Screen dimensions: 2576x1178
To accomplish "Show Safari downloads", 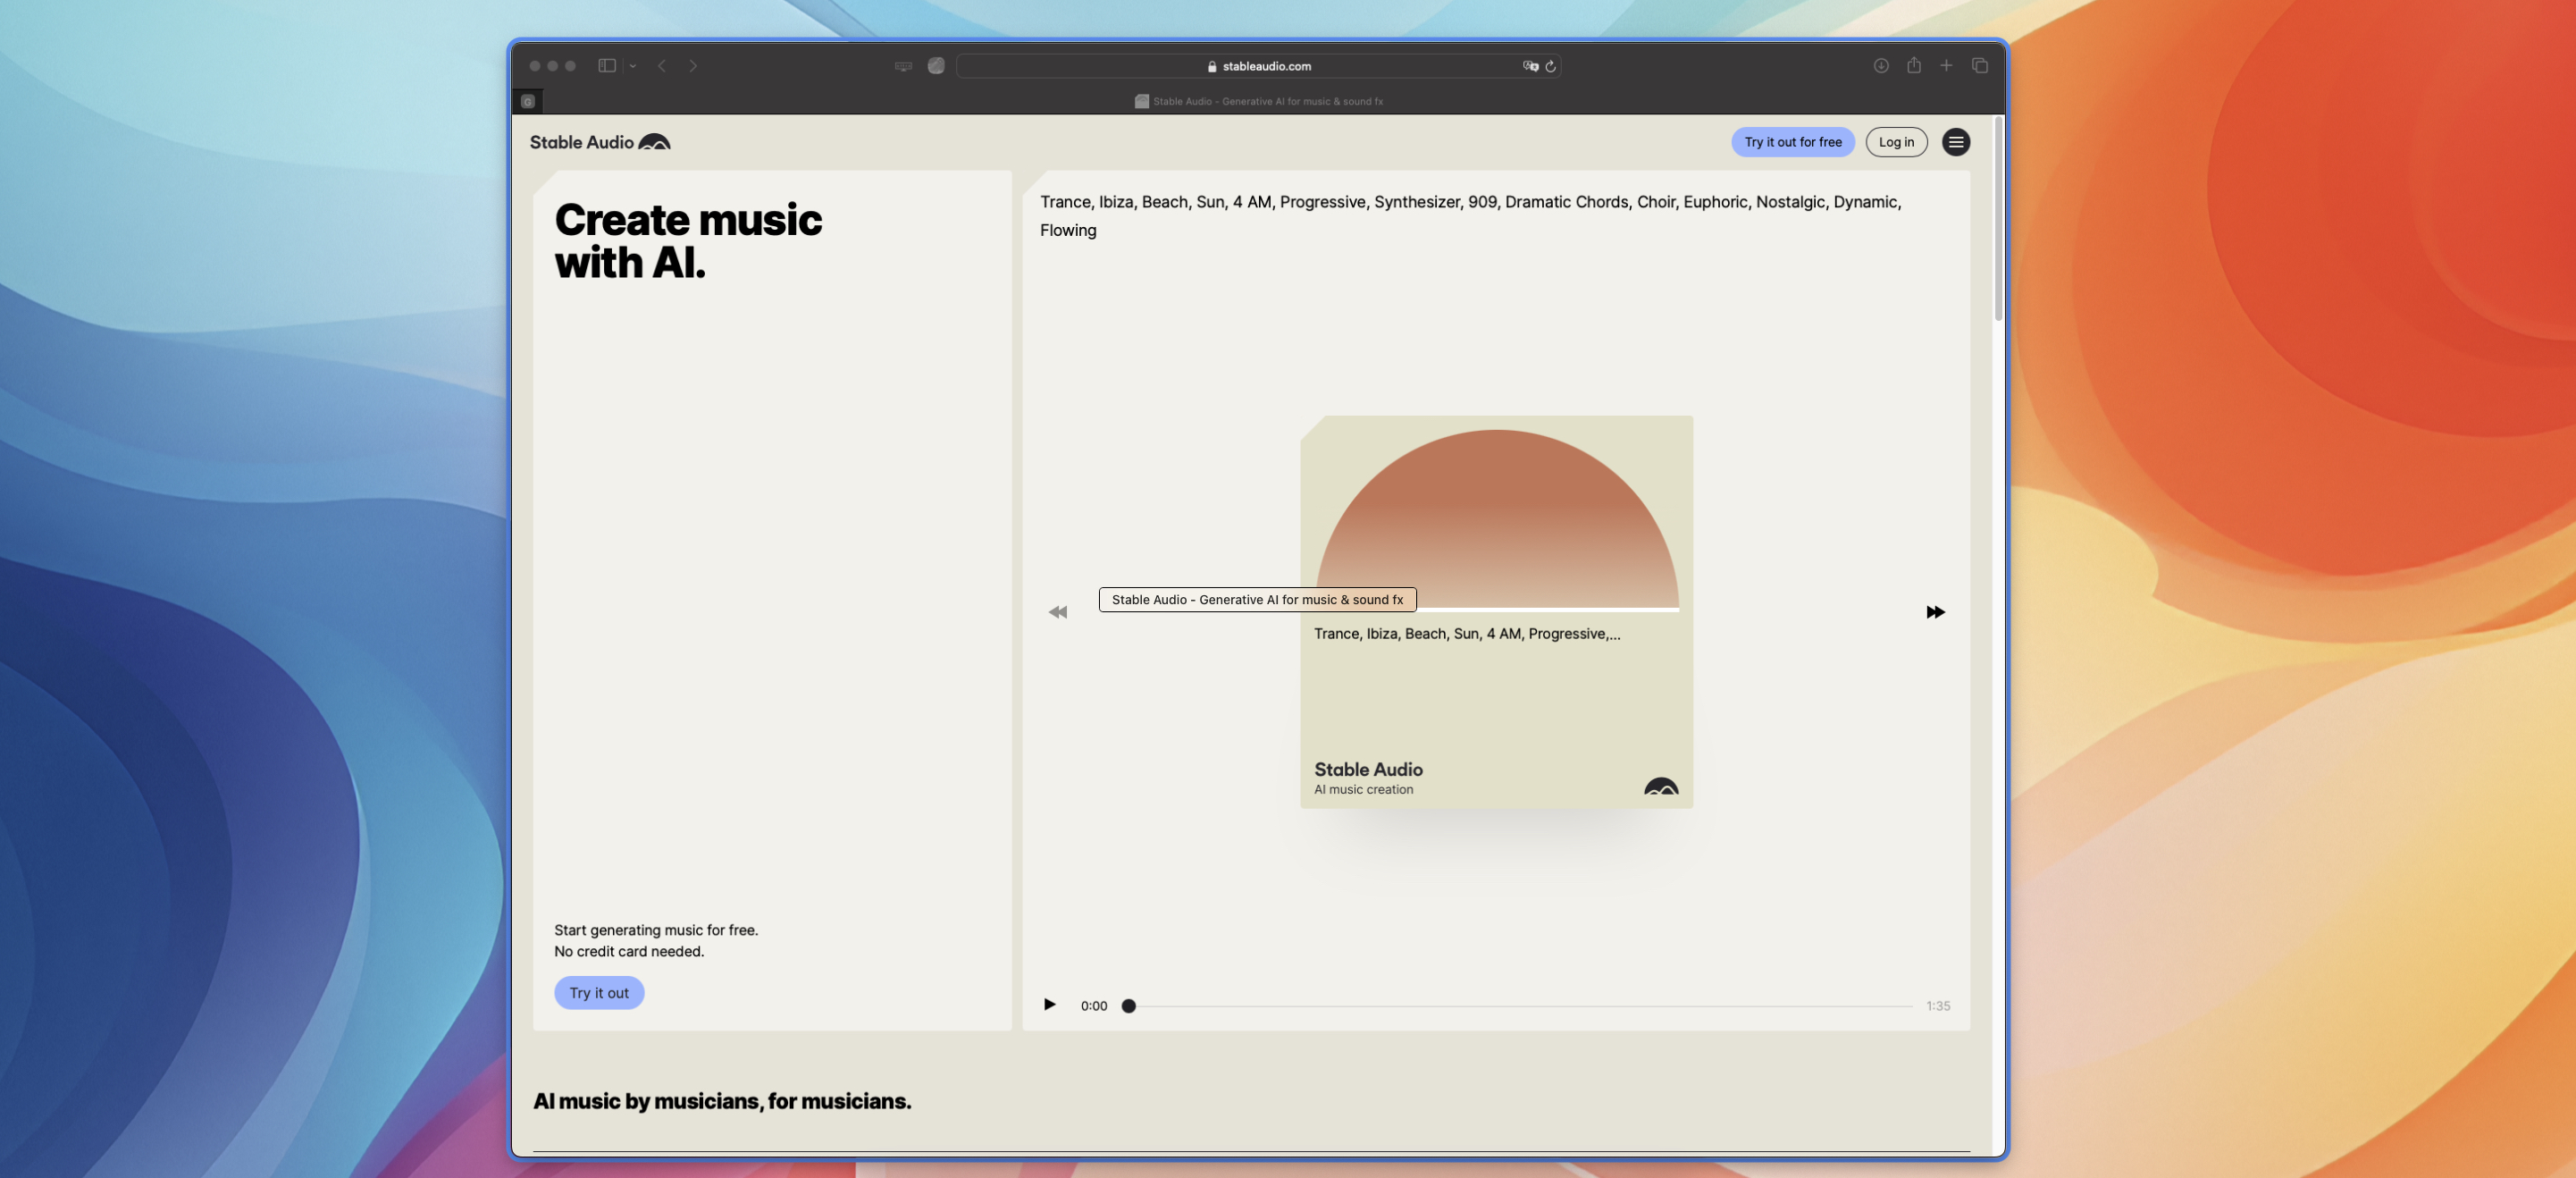I will pyautogui.click(x=1880, y=66).
